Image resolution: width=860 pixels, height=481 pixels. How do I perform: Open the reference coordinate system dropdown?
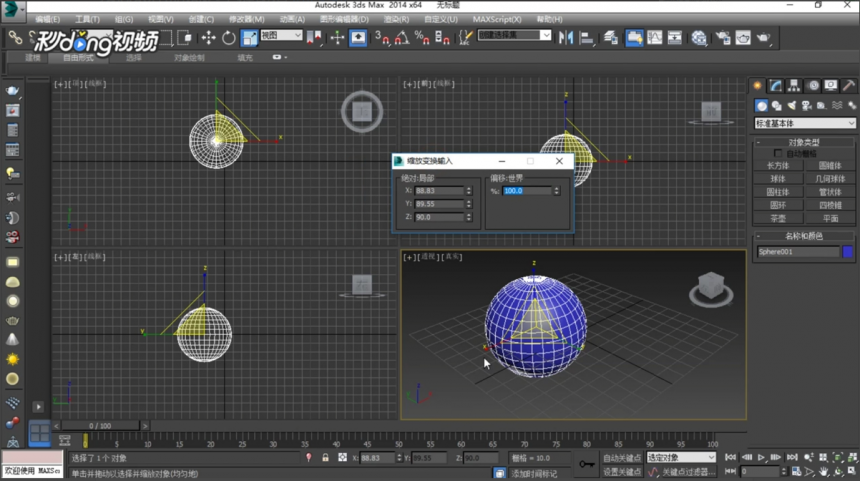(x=281, y=36)
